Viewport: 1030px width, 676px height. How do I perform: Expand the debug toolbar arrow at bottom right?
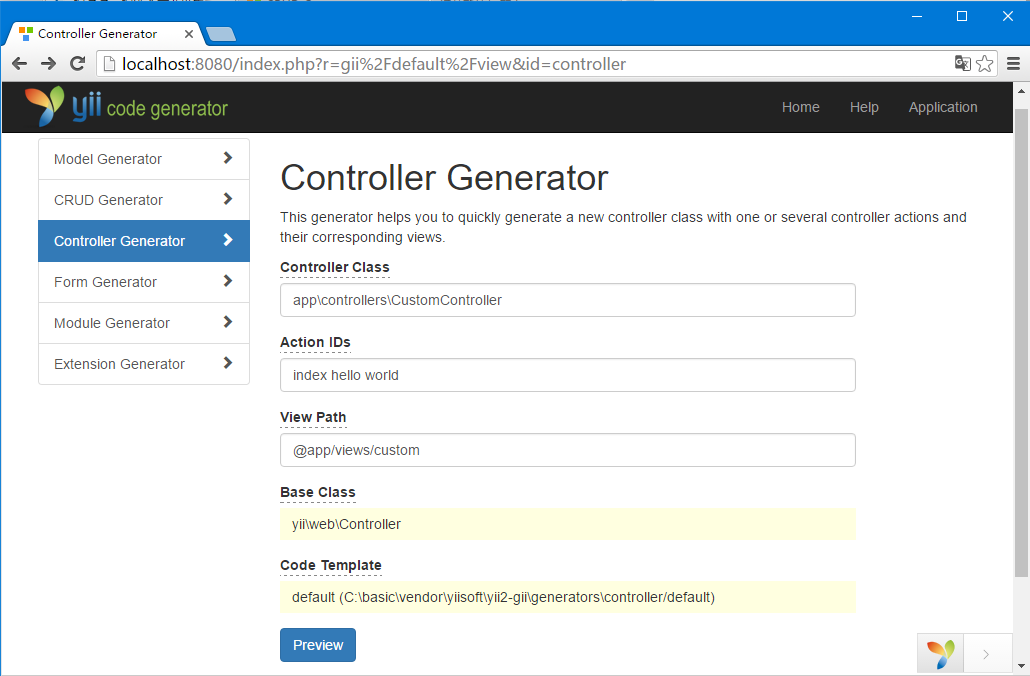tap(986, 654)
